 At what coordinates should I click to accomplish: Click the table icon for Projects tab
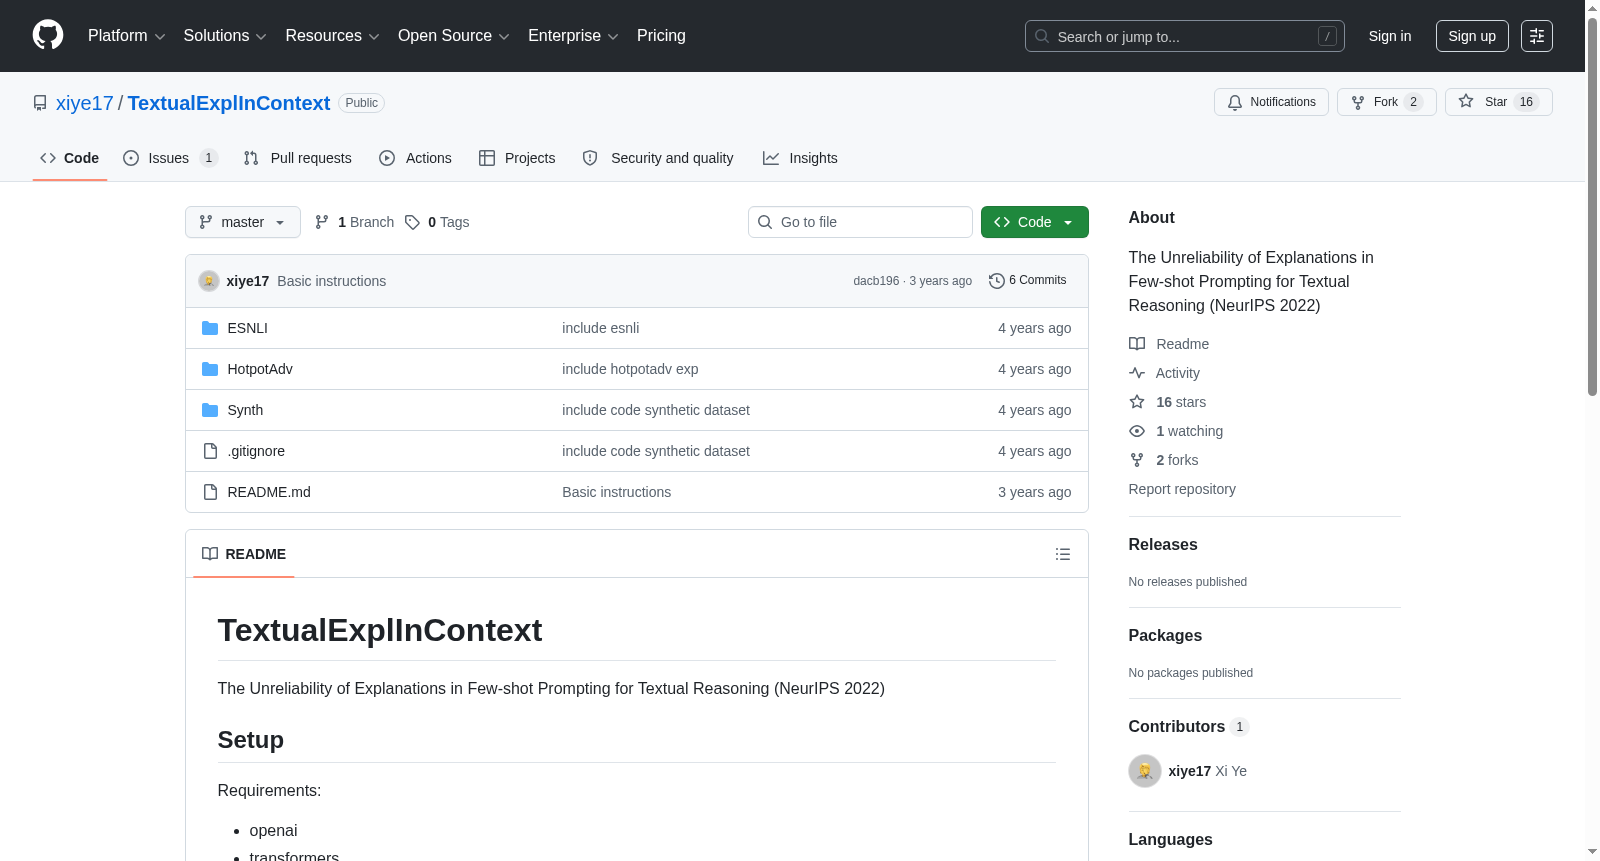pyautogui.click(x=487, y=158)
